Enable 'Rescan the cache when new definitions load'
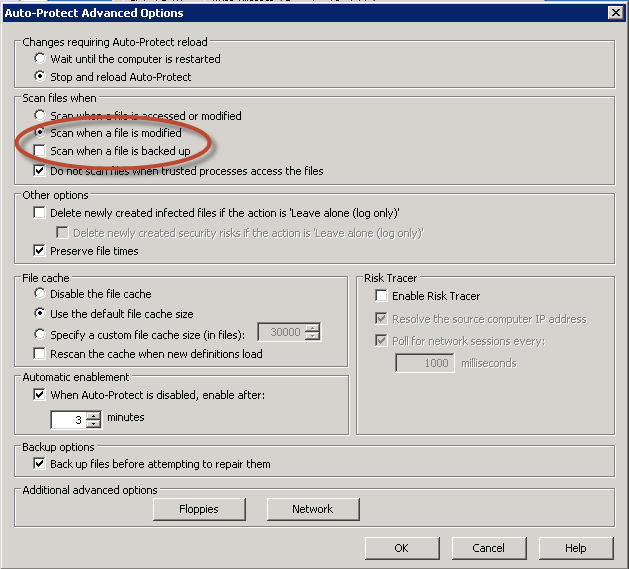Viewport: 629px width, 569px height. pos(40,354)
